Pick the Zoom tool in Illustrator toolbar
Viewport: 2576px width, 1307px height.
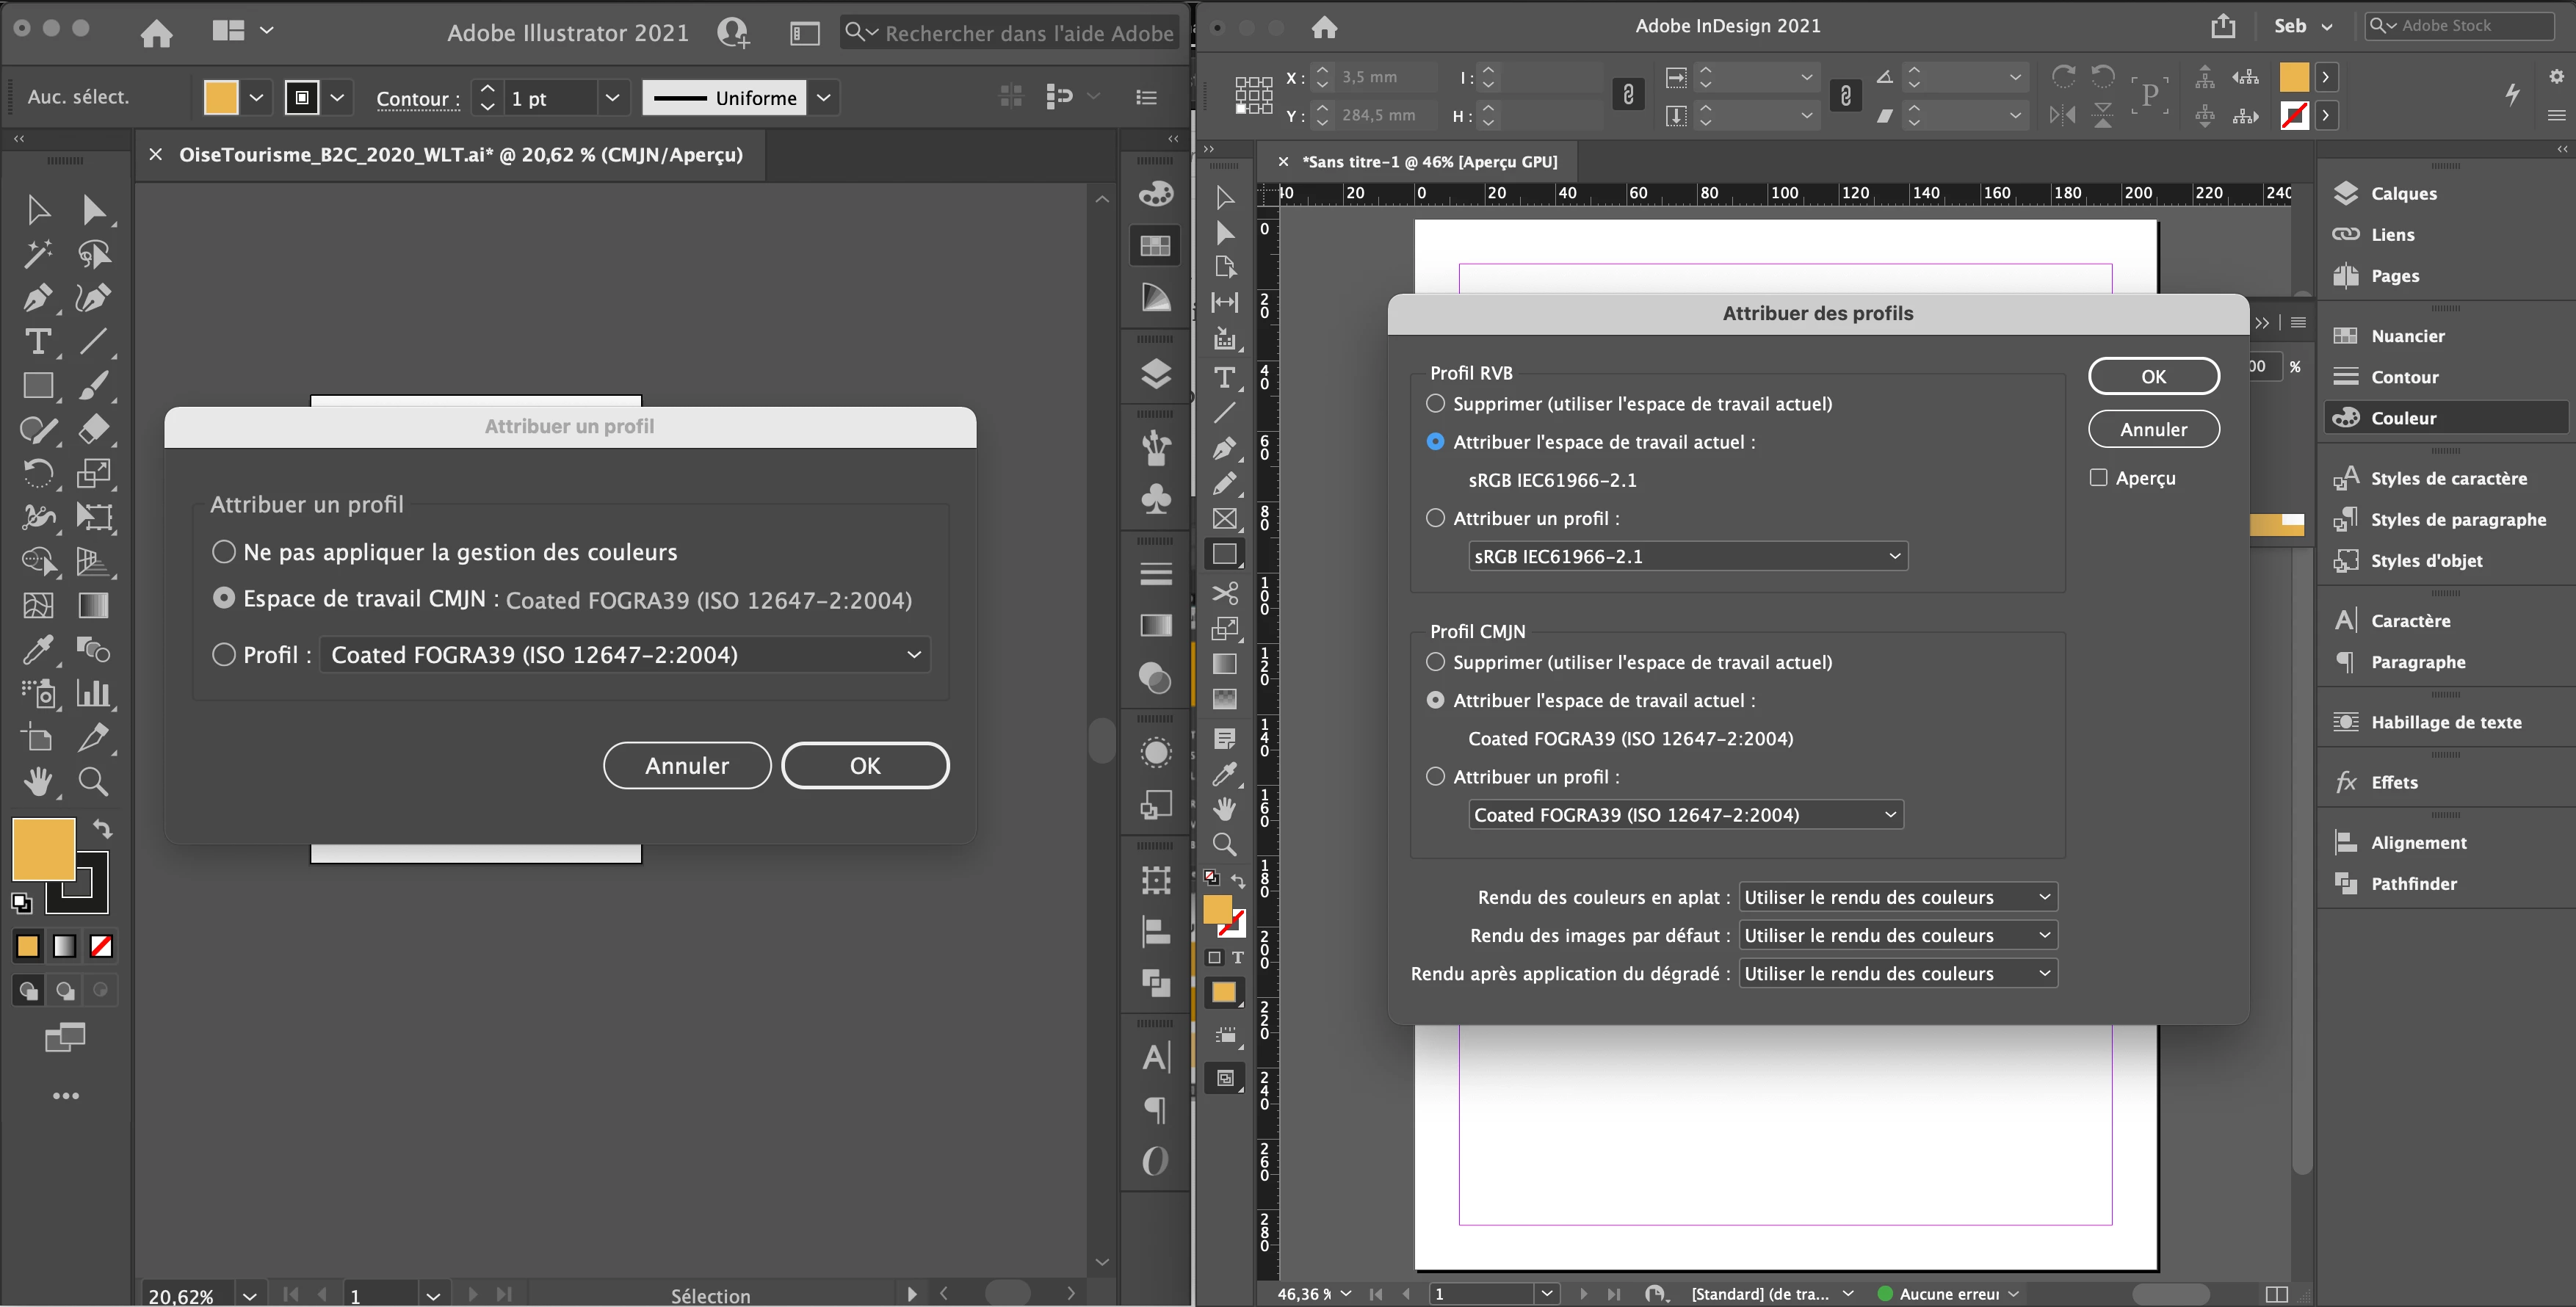pyautogui.click(x=93, y=781)
